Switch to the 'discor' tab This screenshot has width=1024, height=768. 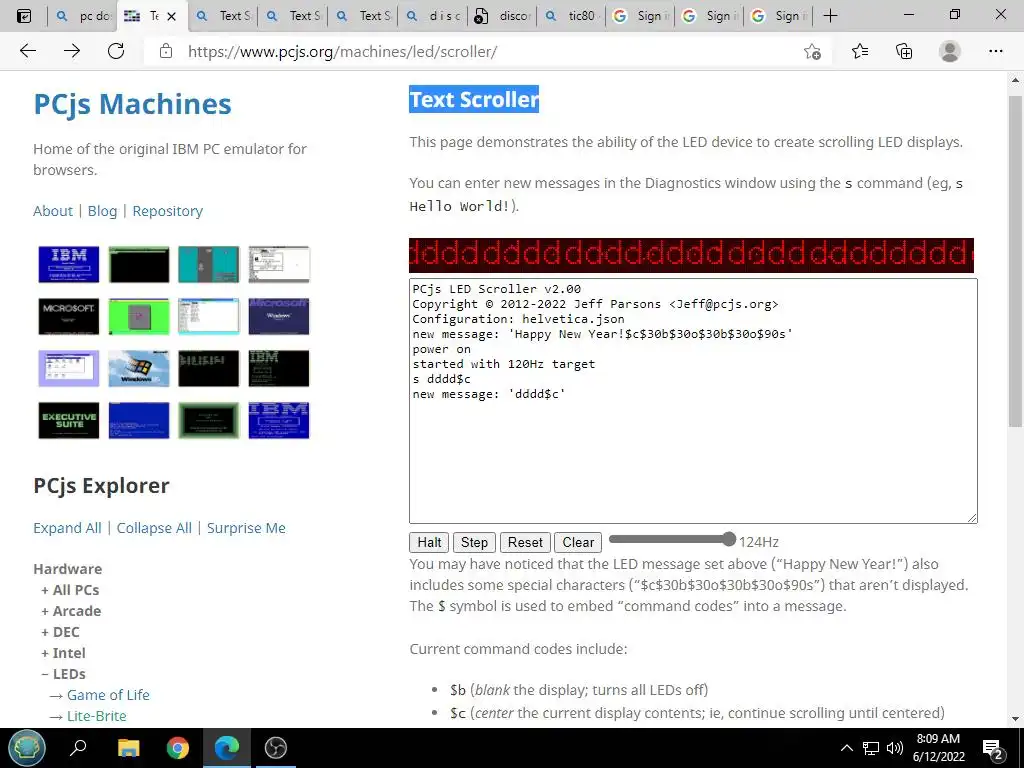click(x=503, y=16)
